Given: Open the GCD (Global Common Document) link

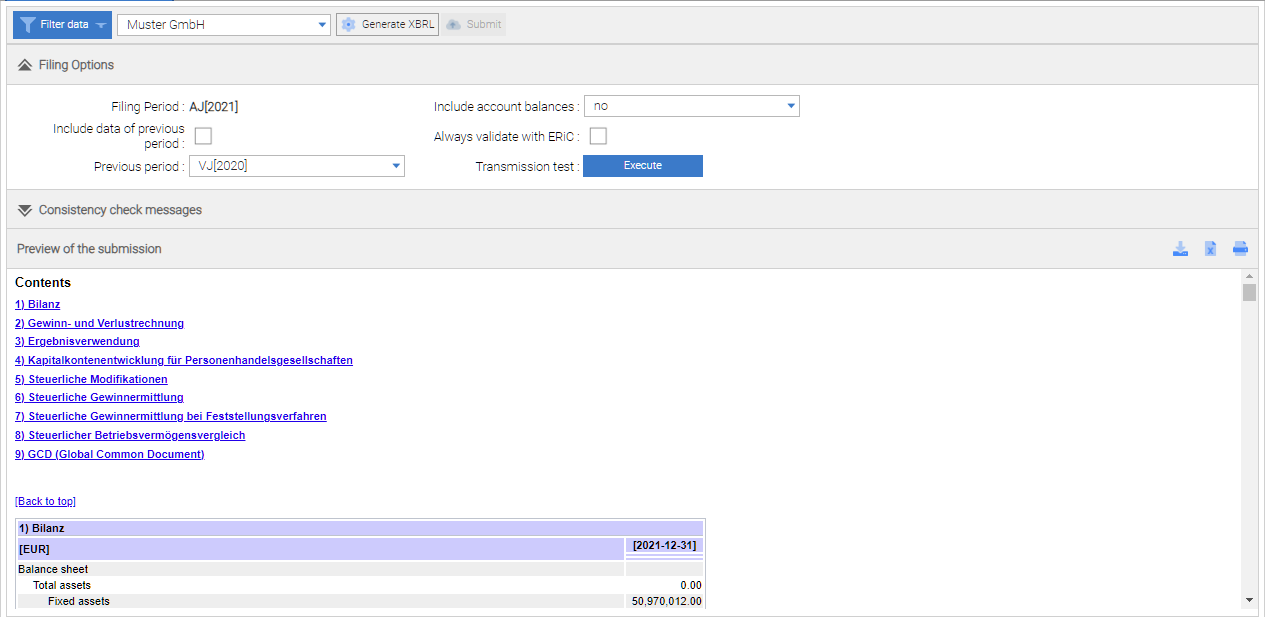Looking at the screenshot, I should (109, 454).
